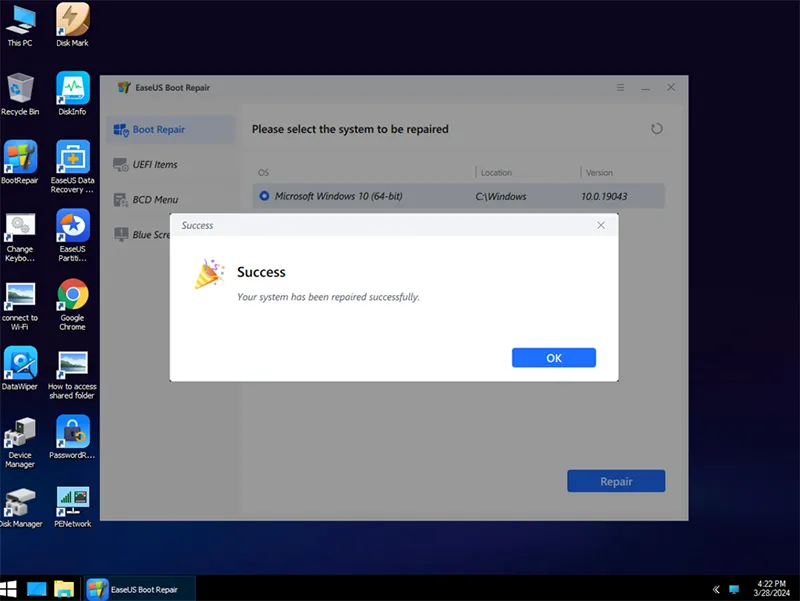Minimize the EaseUS Boot Repair window
Image resolution: width=800 pixels, height=601 pixels.
pyautogui.click(x=645, y=88)
